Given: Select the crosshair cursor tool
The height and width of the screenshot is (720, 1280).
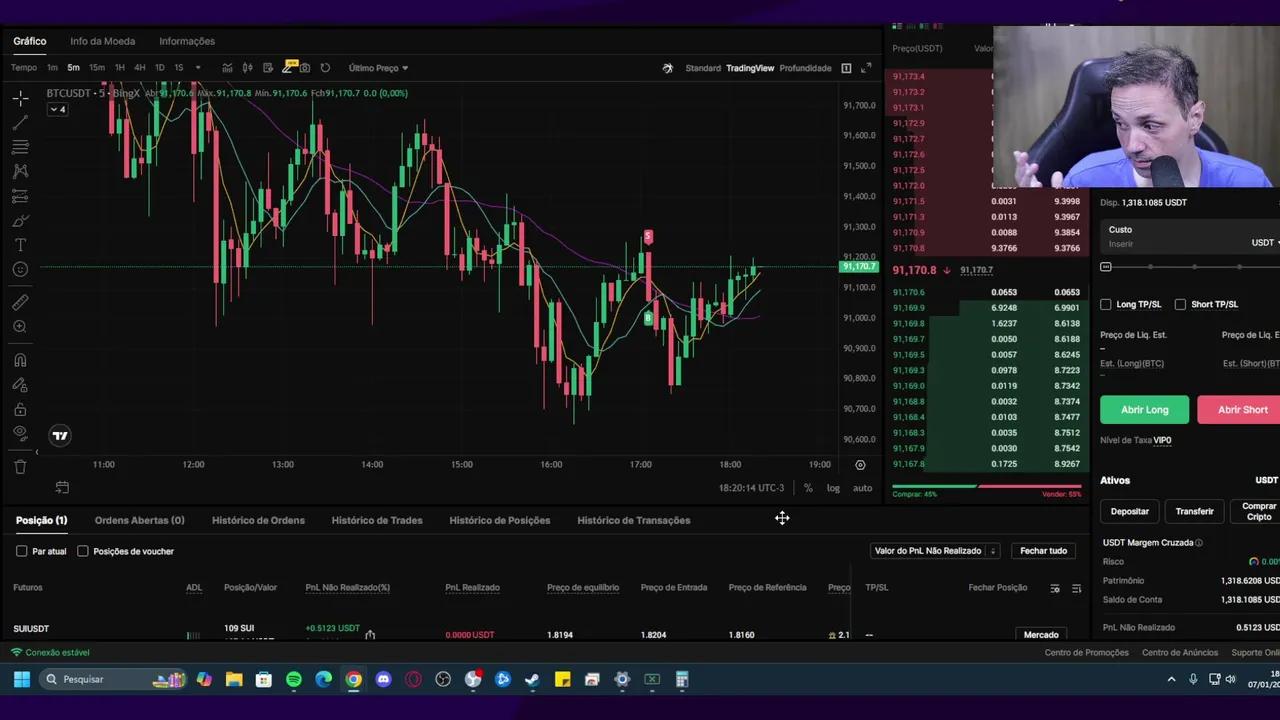Looking at the screenshot, I should point(20,98).
